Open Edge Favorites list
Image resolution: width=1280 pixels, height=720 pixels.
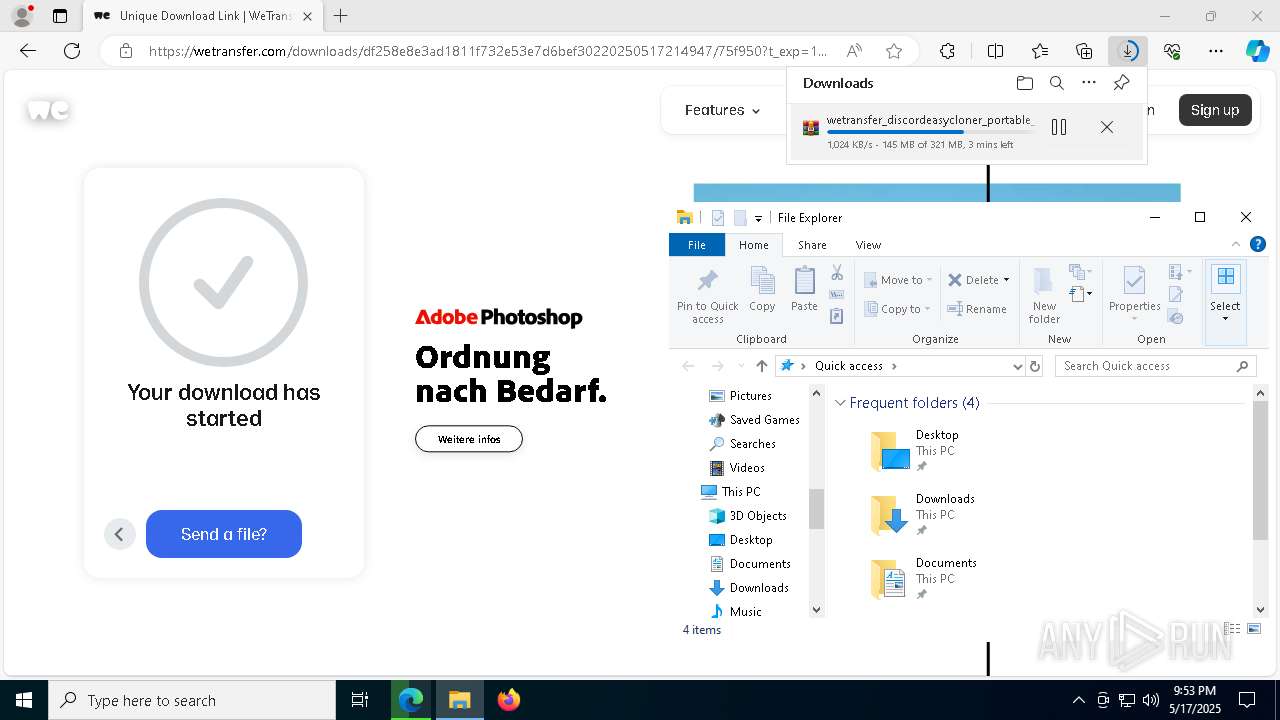[1040, 51]
